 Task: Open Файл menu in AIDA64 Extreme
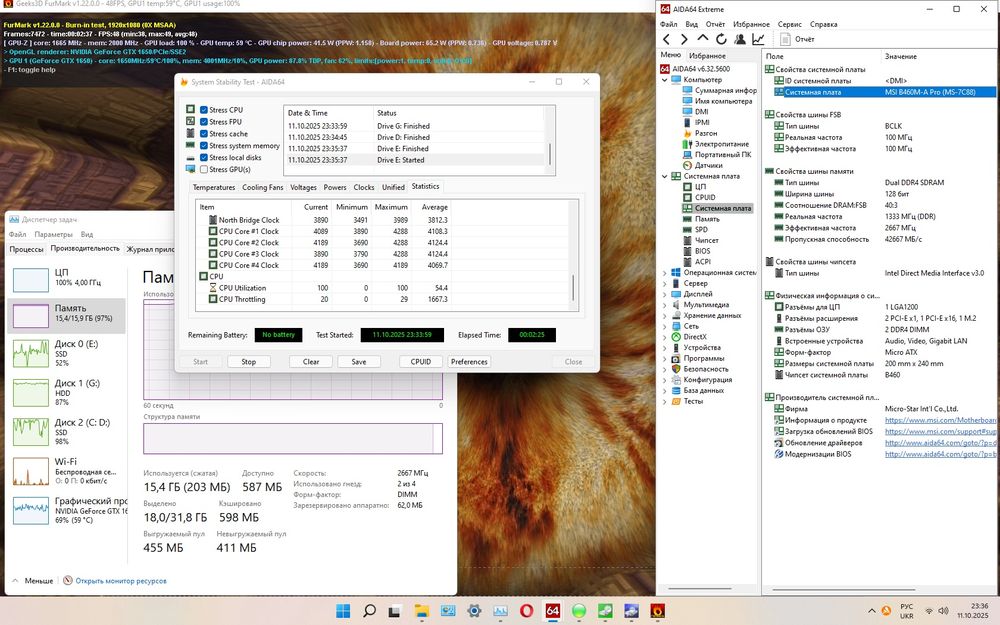tap(668, 24)
